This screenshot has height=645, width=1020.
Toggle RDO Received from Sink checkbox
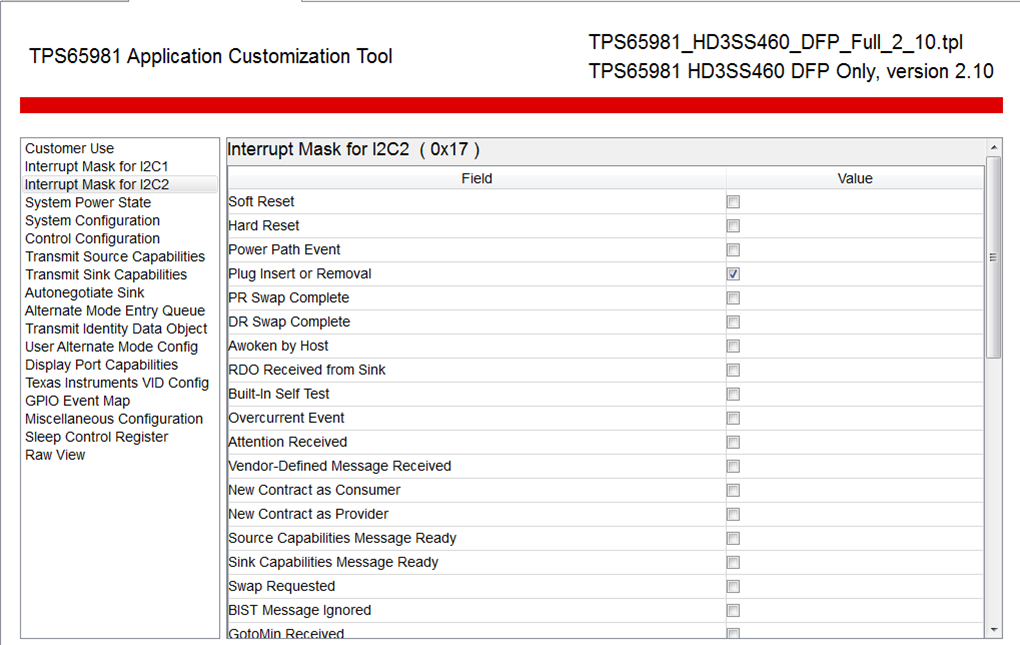click(x=733, y=371)
